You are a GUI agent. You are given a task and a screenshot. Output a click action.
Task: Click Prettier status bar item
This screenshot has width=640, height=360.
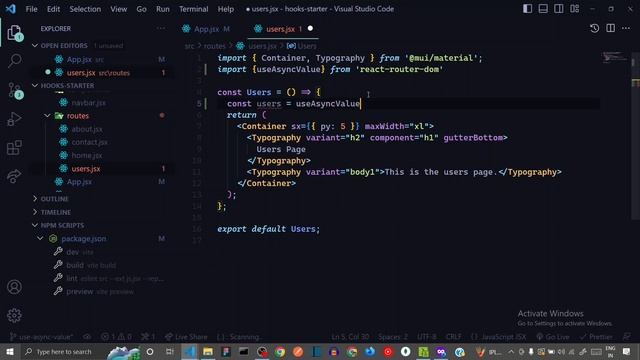596,337
